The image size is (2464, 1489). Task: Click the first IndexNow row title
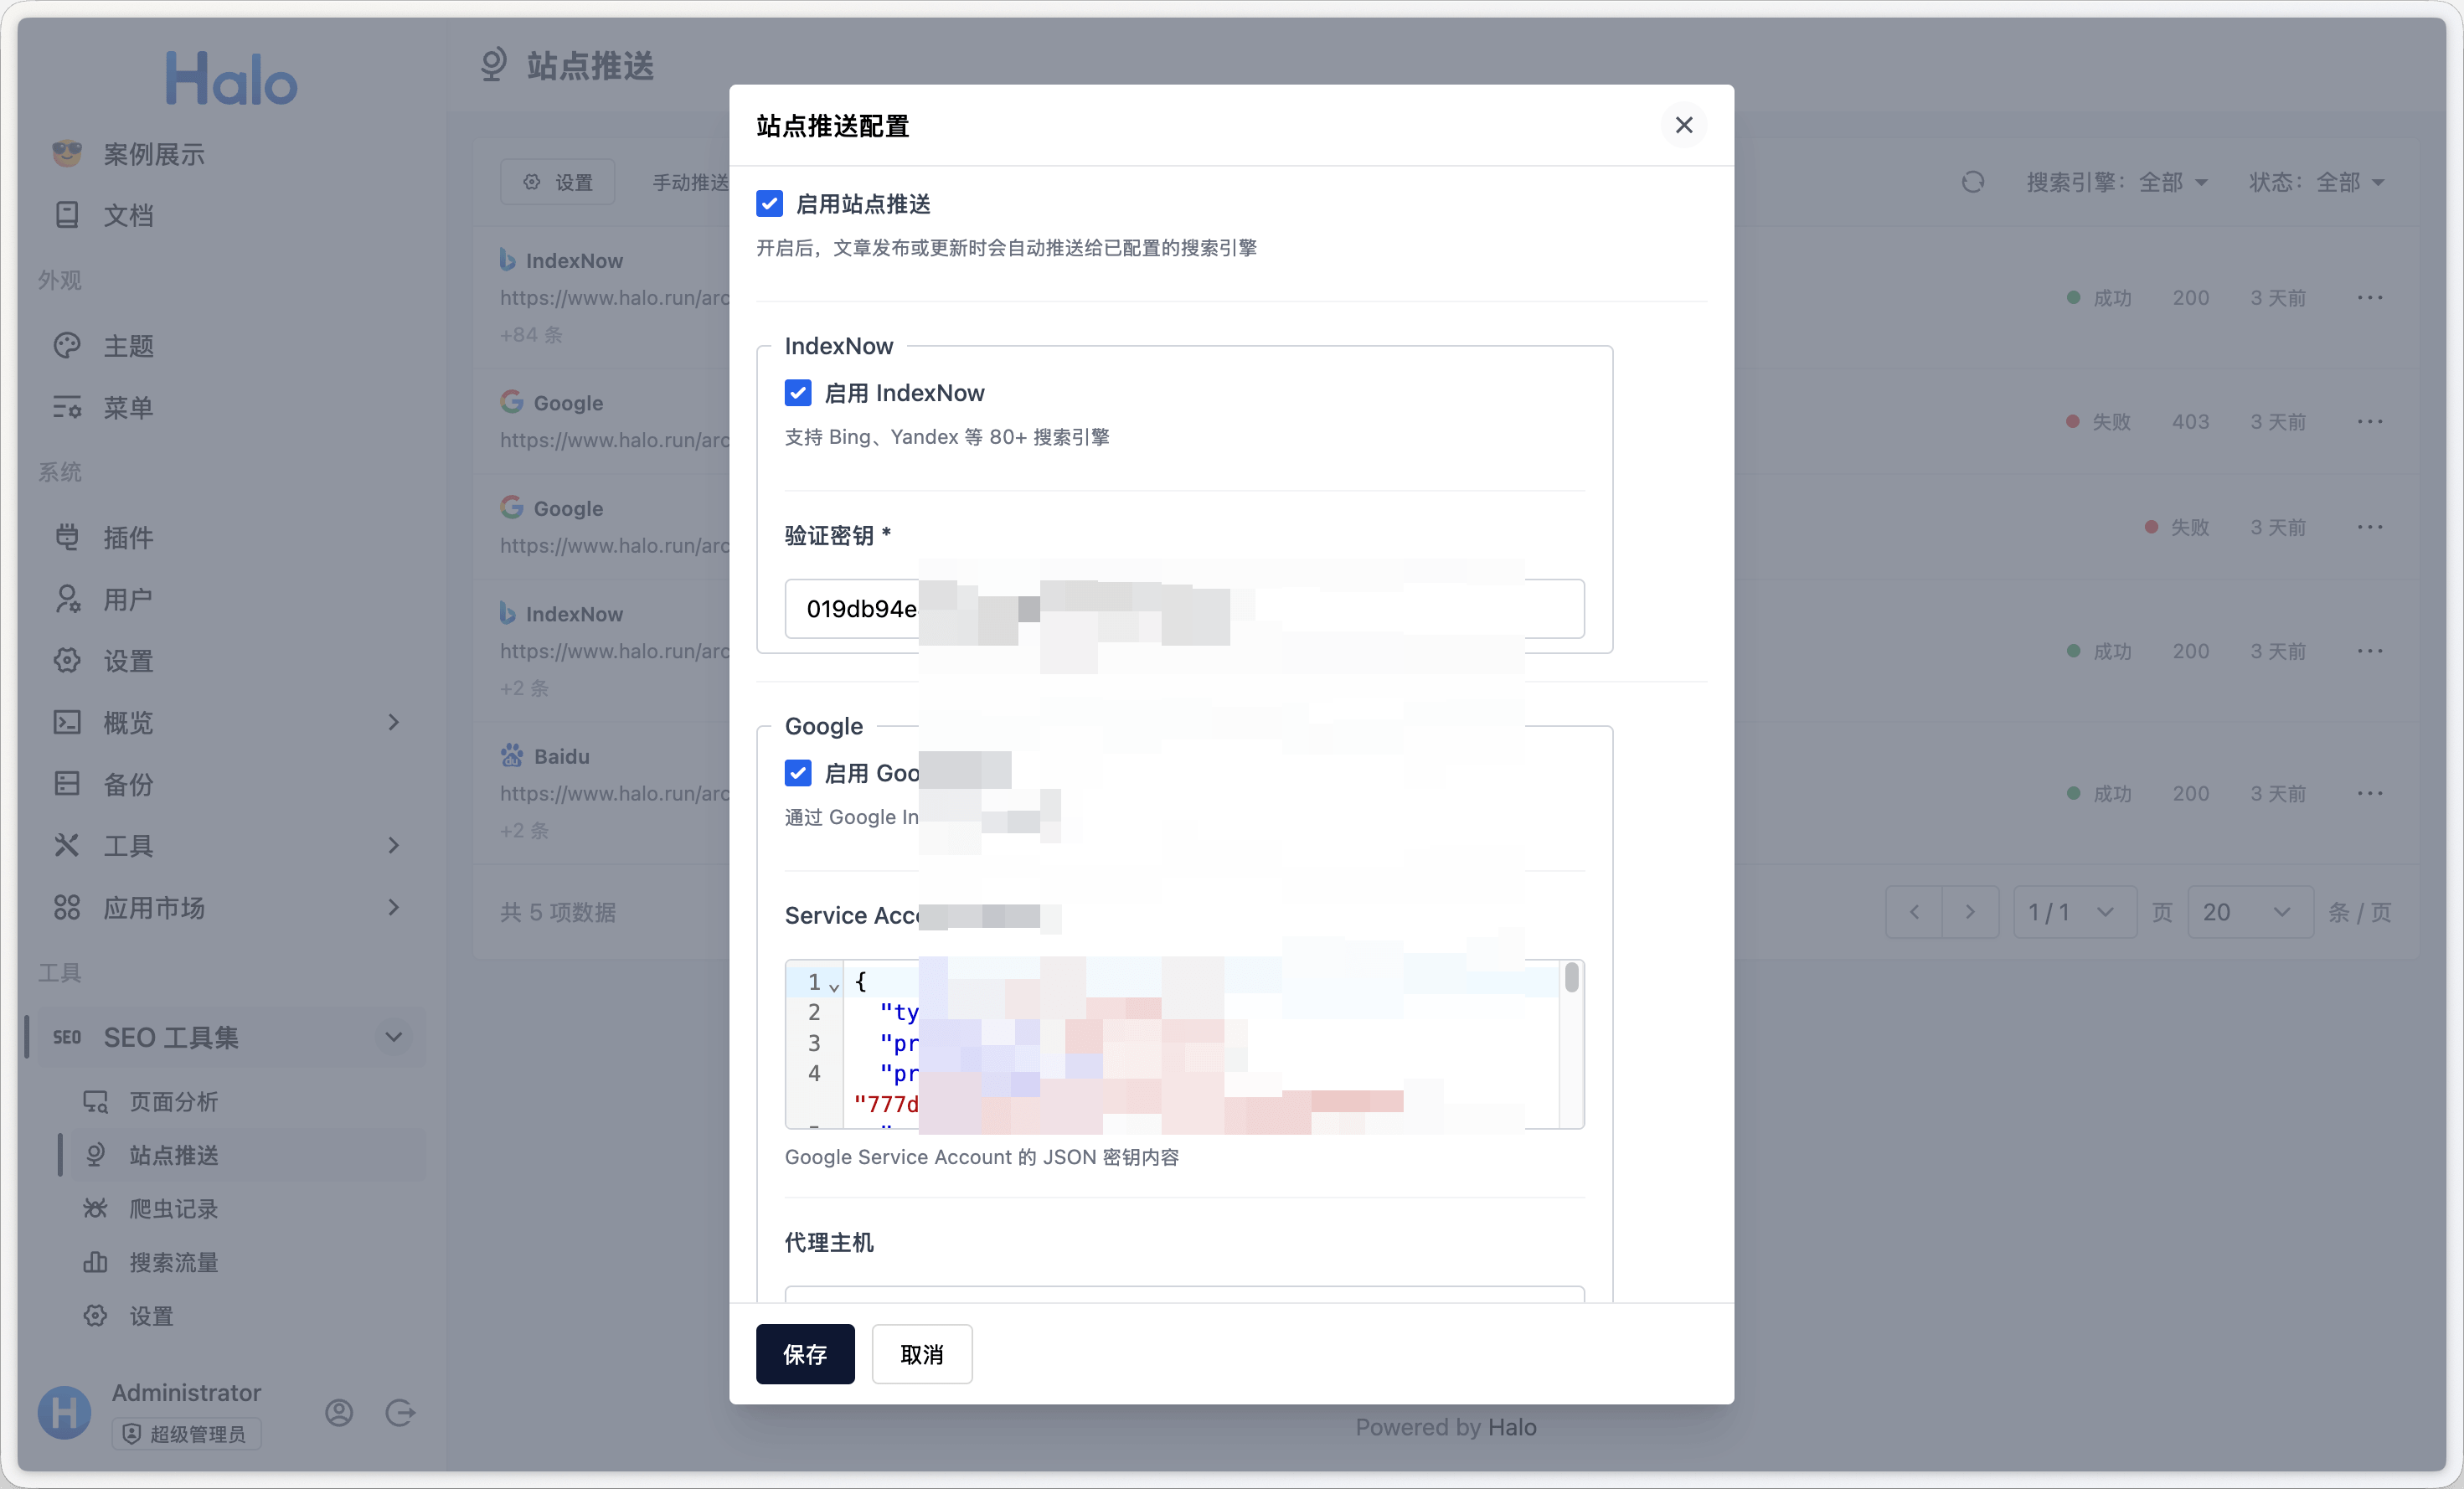coord(574,261)
